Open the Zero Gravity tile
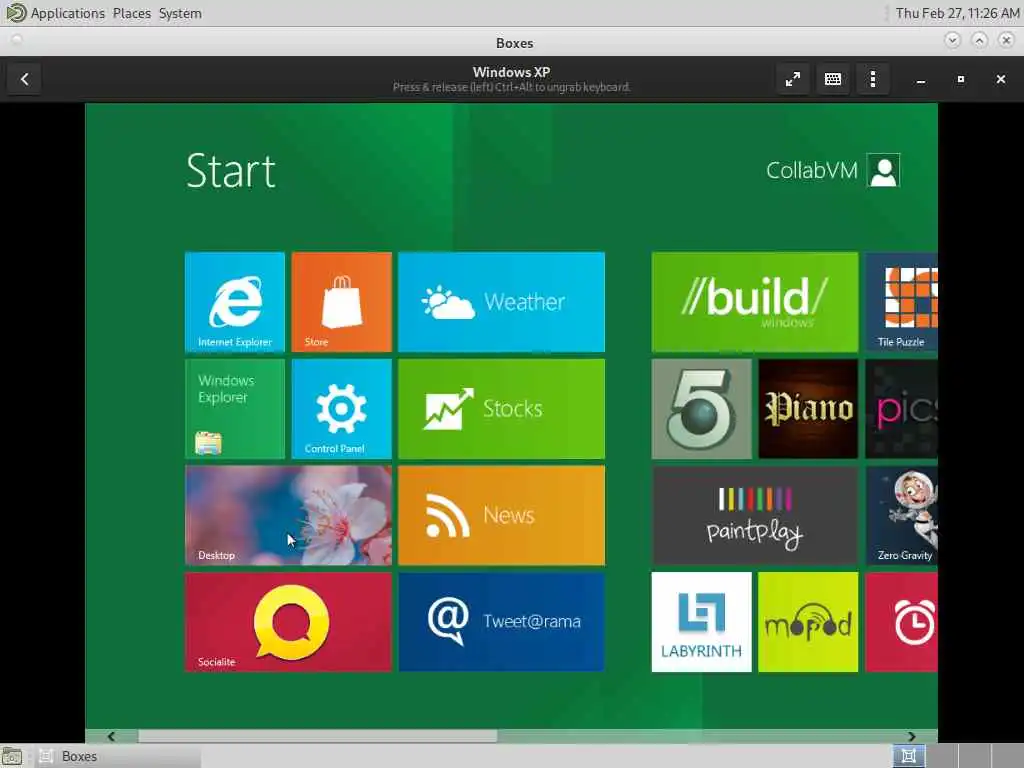 [901, 515]
